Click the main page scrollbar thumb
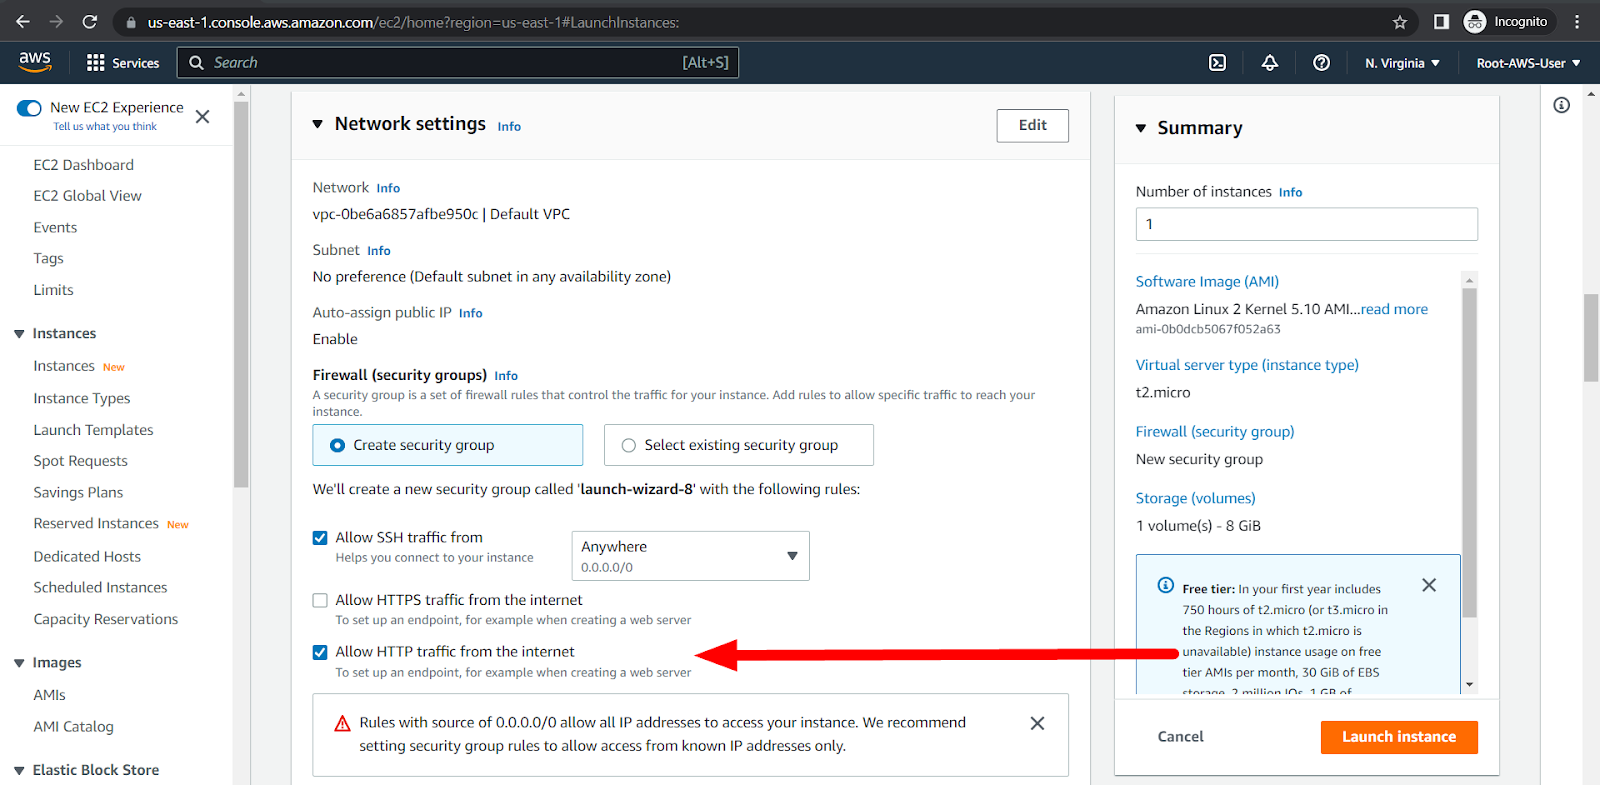Viewport: 1600px width, 785px height. (1591, 337)
